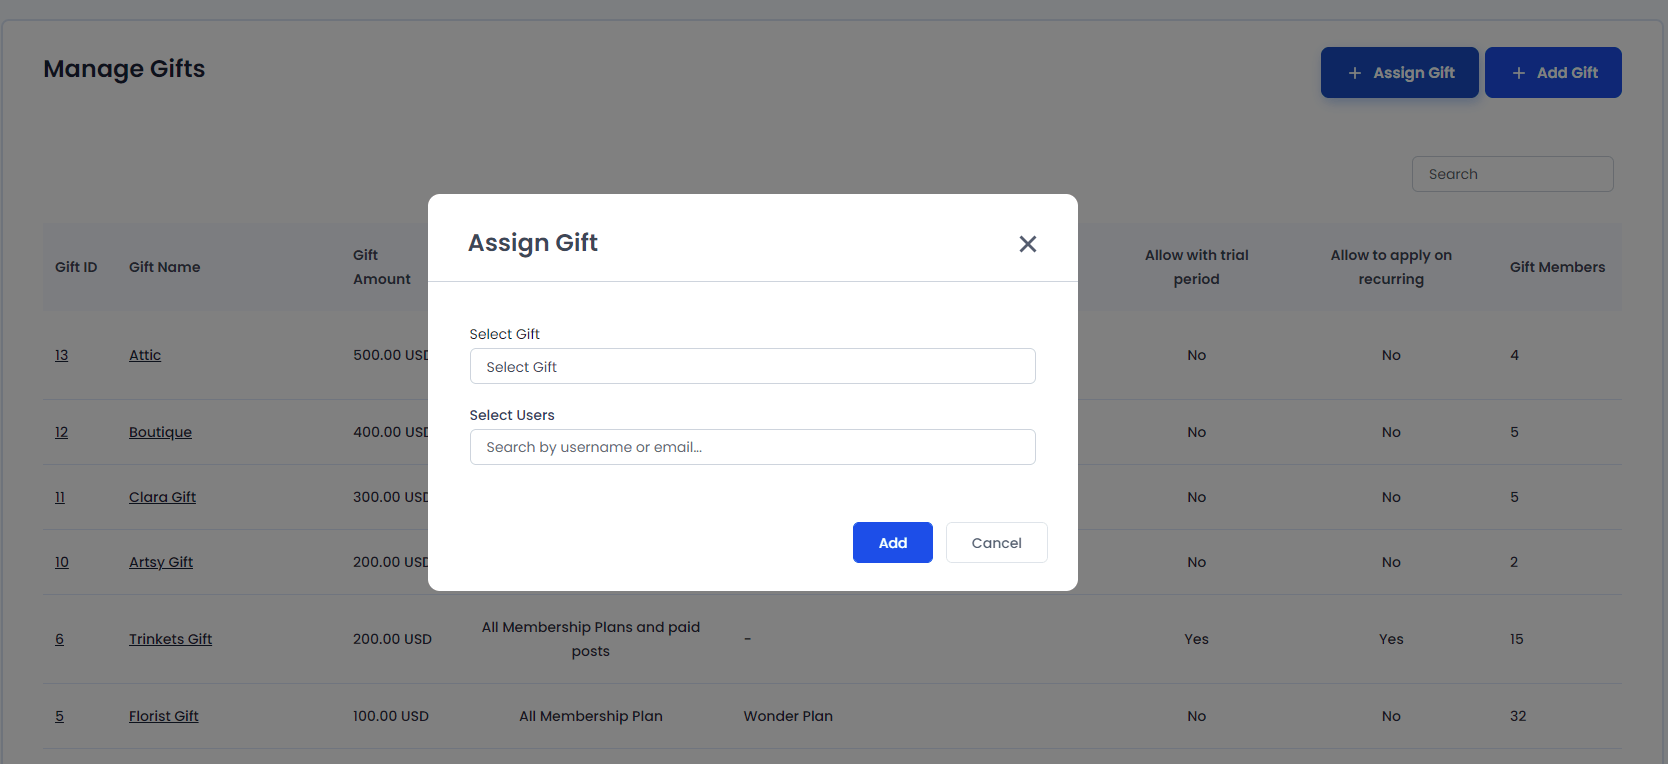1668x764 pixels.
Task: Open the Florist Gift link
Action: pos(164,716)
